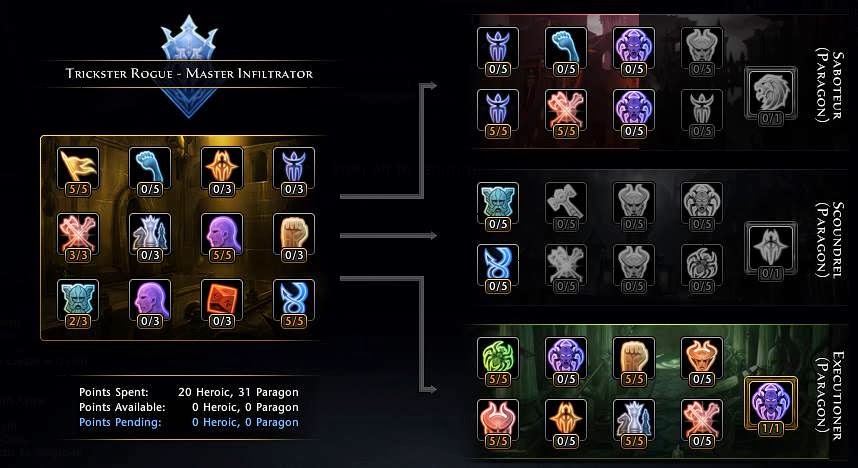858x468 pixels.
Task: Click the blue crown class emblem
Action: (189, 65)
